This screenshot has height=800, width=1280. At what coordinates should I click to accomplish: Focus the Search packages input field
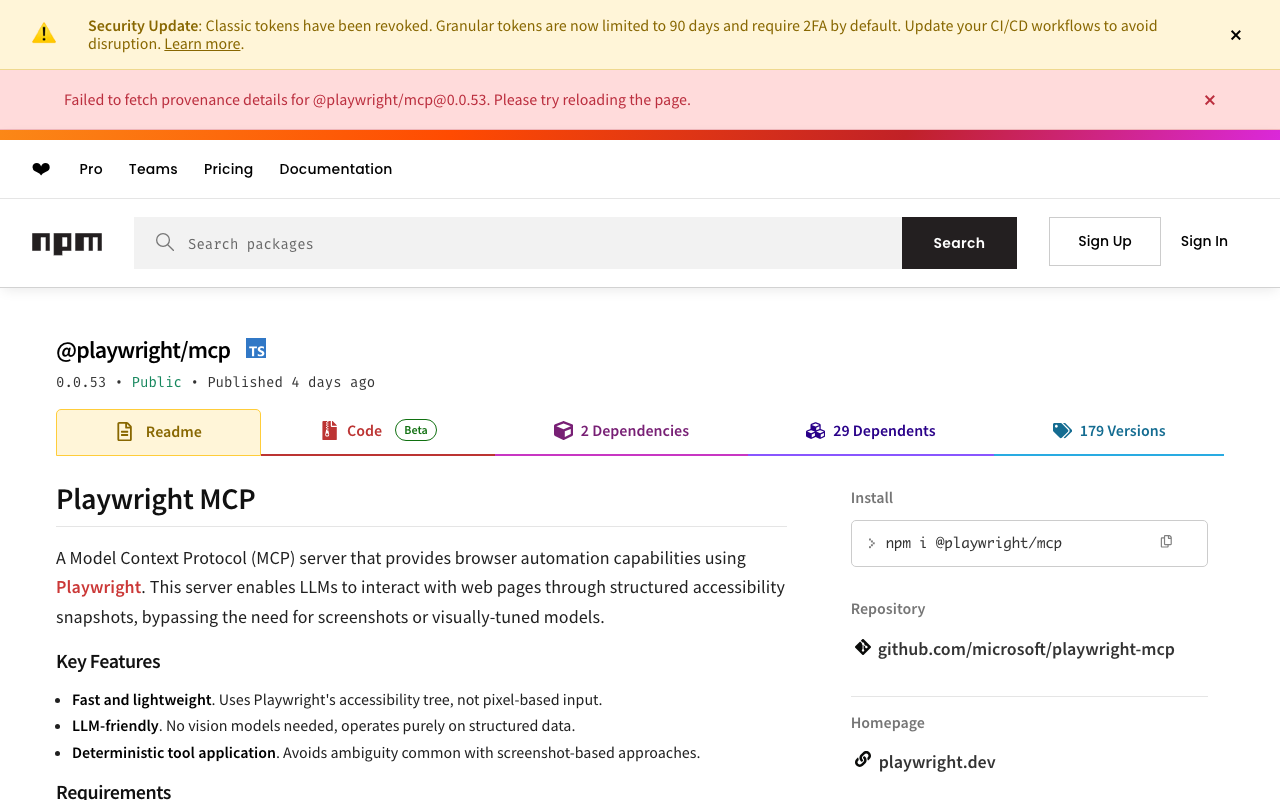coord(540,243)
